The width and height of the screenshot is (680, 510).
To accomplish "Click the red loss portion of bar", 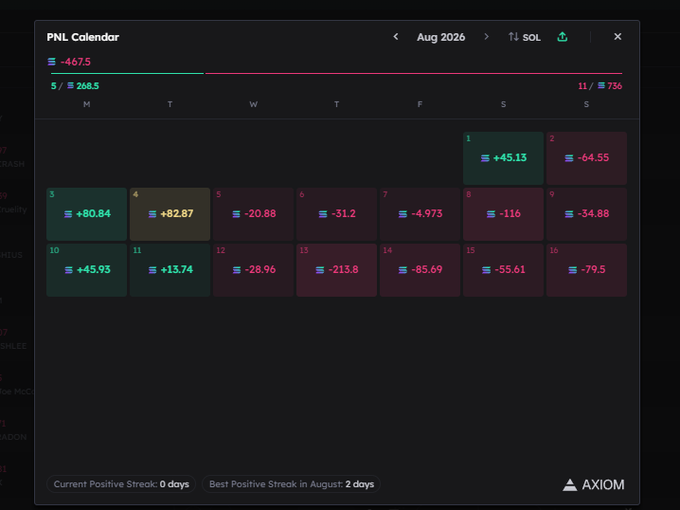I will pos(414,73).
